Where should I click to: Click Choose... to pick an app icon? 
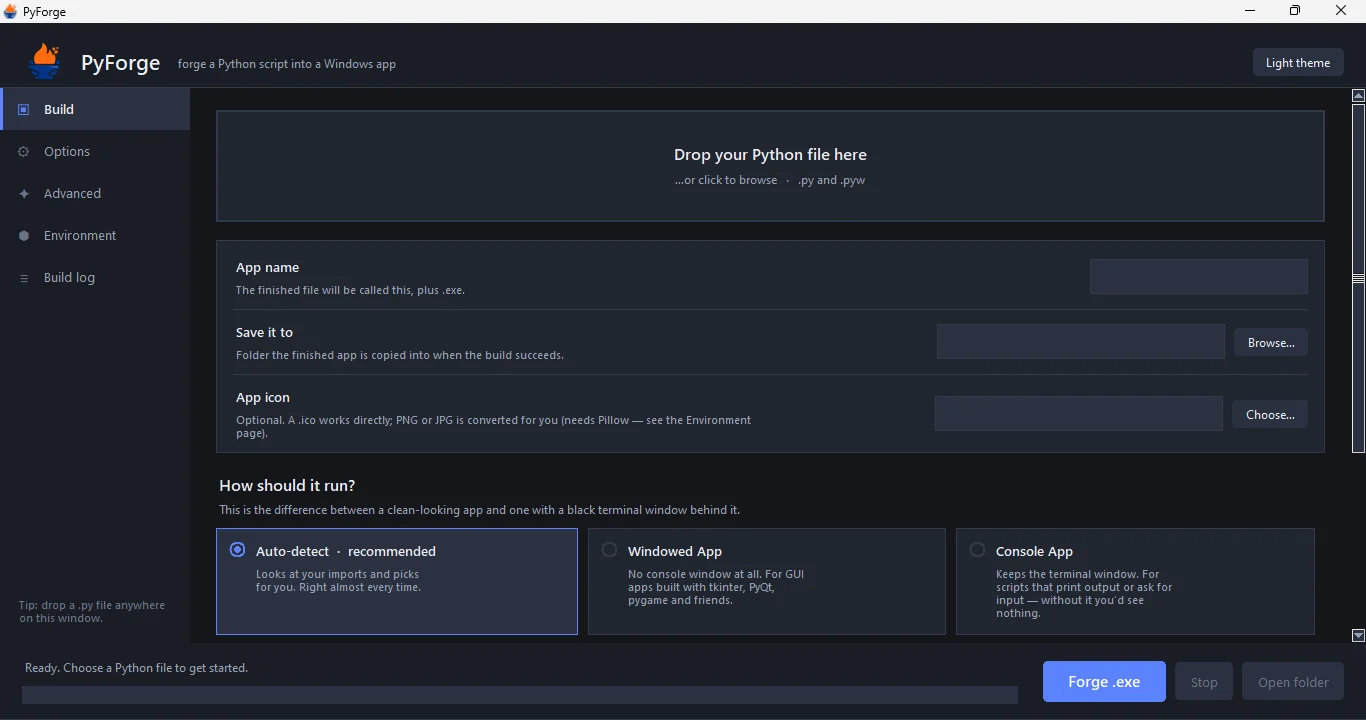click(1270, 415)
